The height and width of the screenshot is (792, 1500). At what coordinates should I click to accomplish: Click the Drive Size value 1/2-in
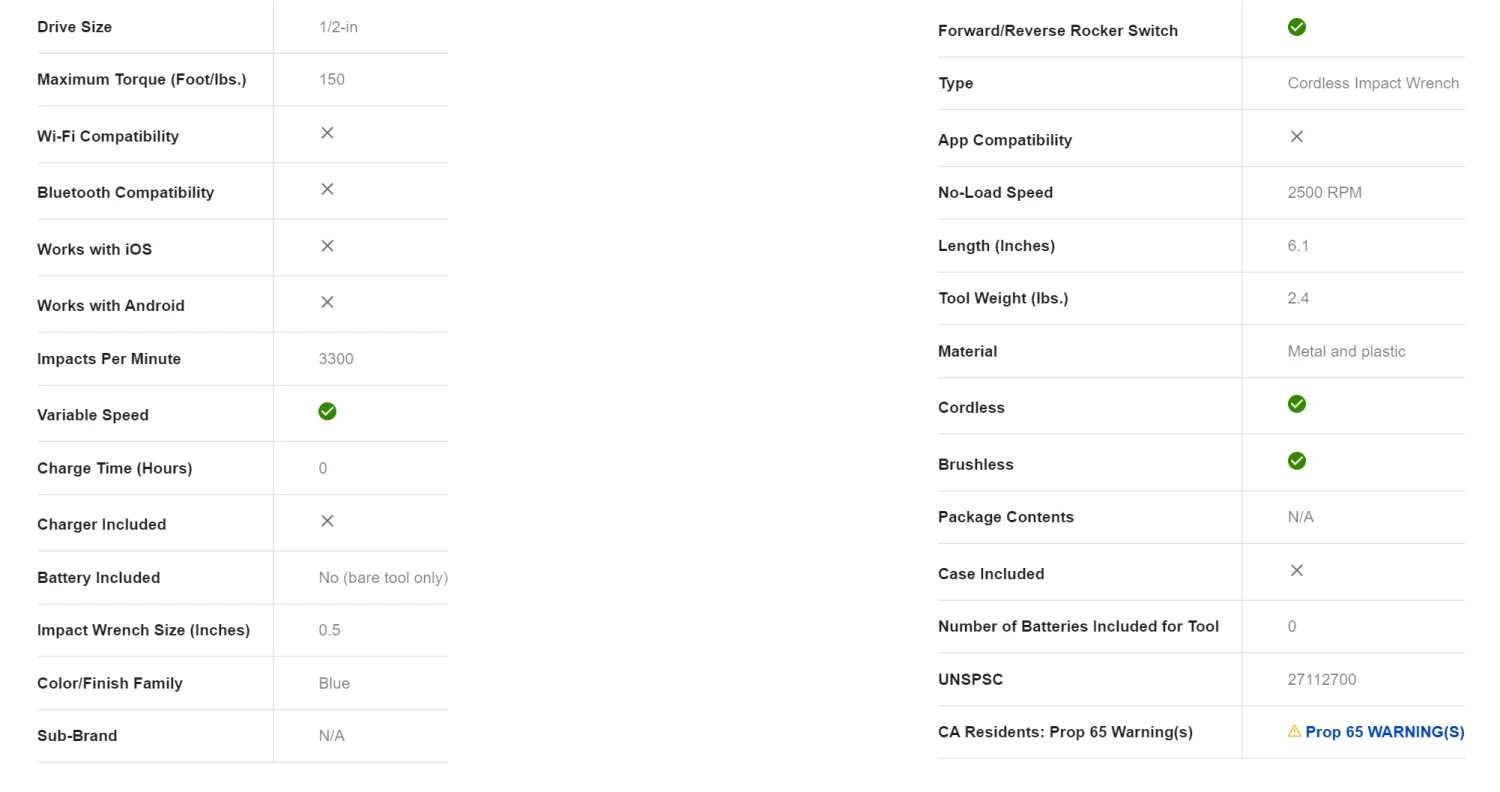click(x=338, y=27)
